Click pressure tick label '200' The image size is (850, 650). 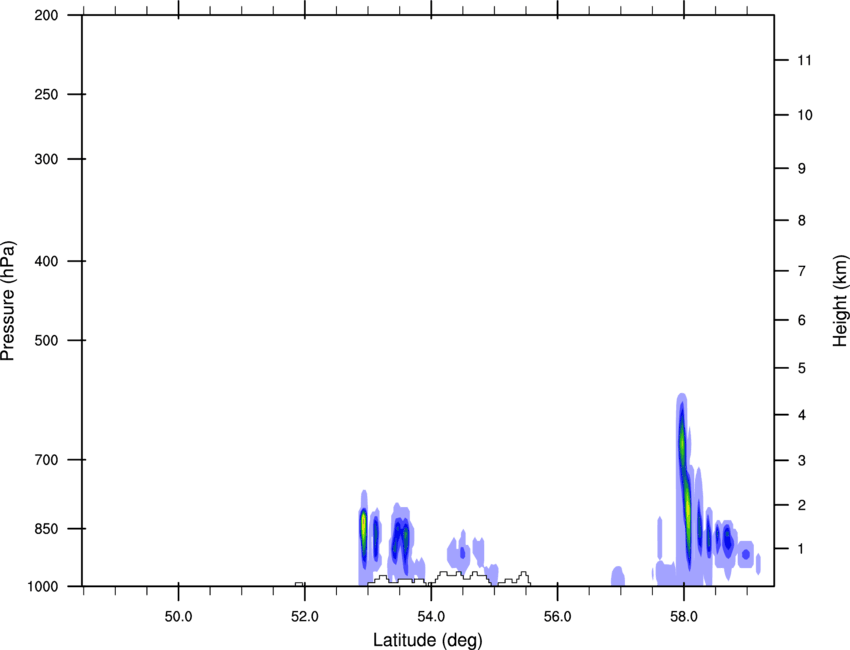[x=46, y=16]
